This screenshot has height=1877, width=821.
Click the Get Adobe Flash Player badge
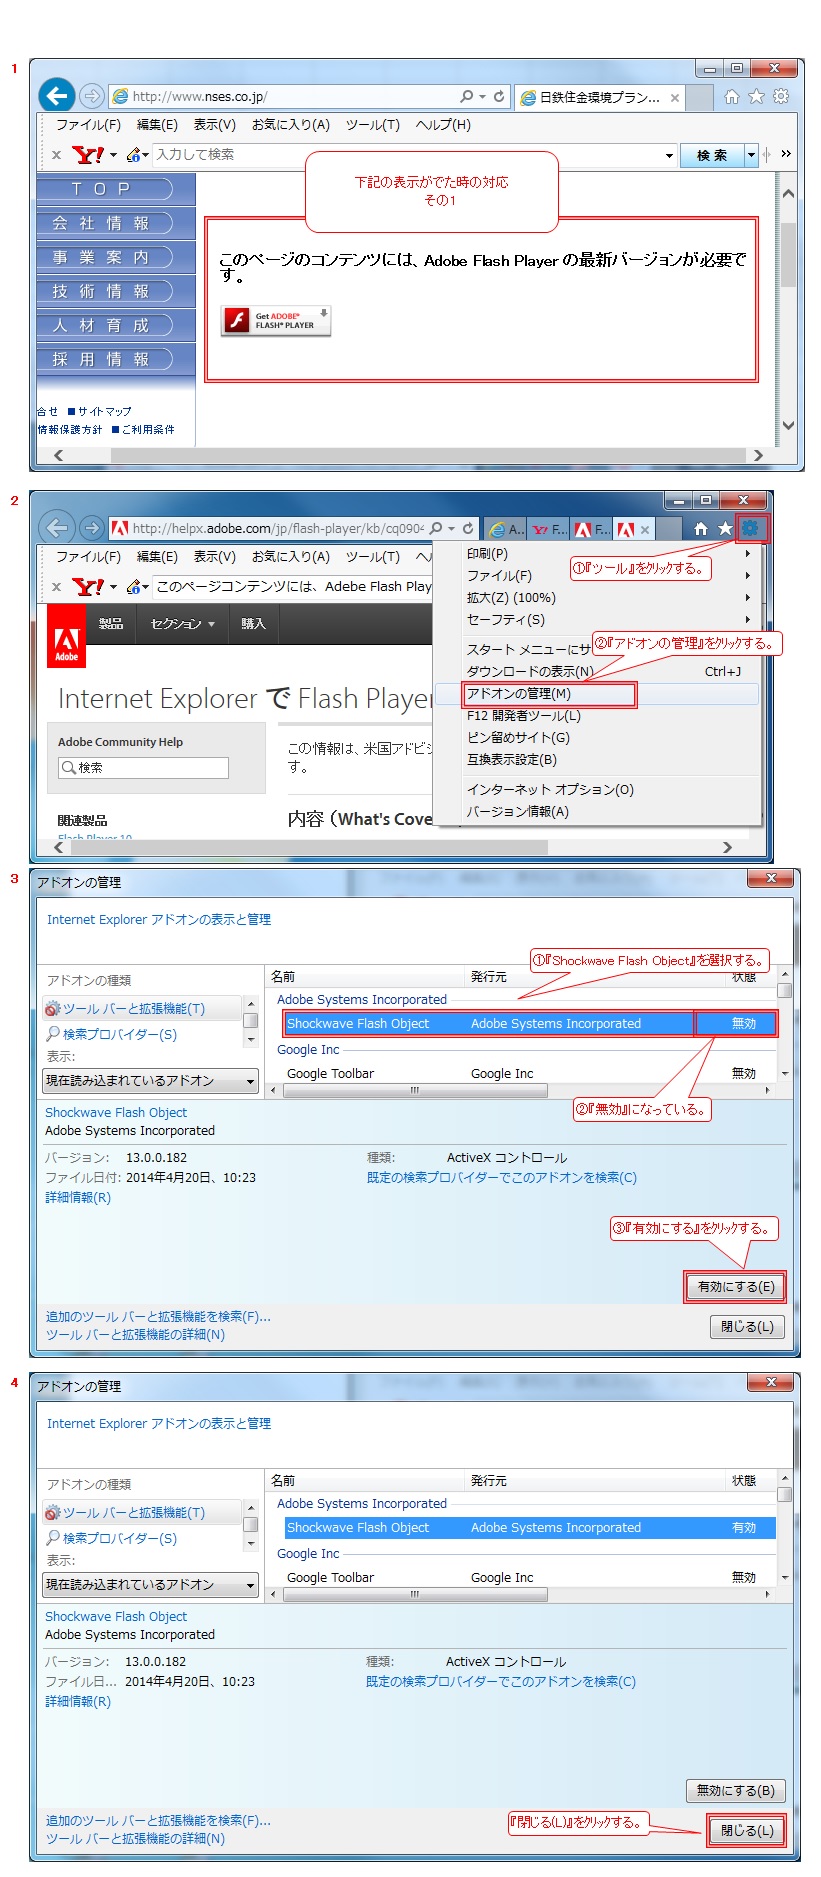click(276, 320)
